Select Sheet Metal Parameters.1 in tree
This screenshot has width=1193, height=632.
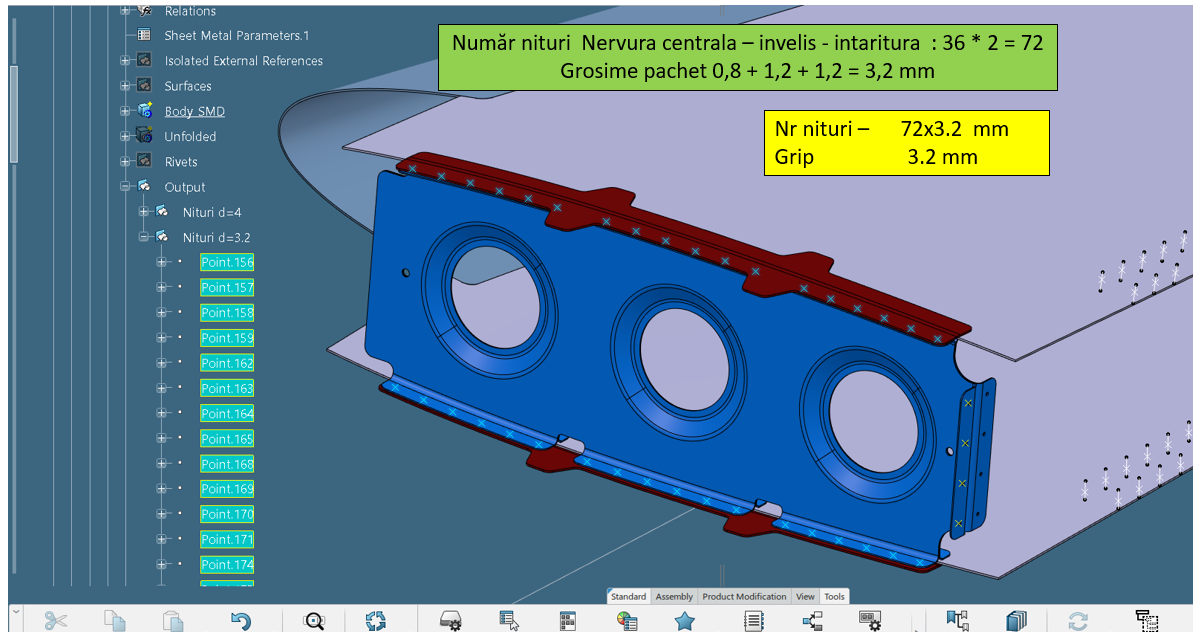click(236, 36)
